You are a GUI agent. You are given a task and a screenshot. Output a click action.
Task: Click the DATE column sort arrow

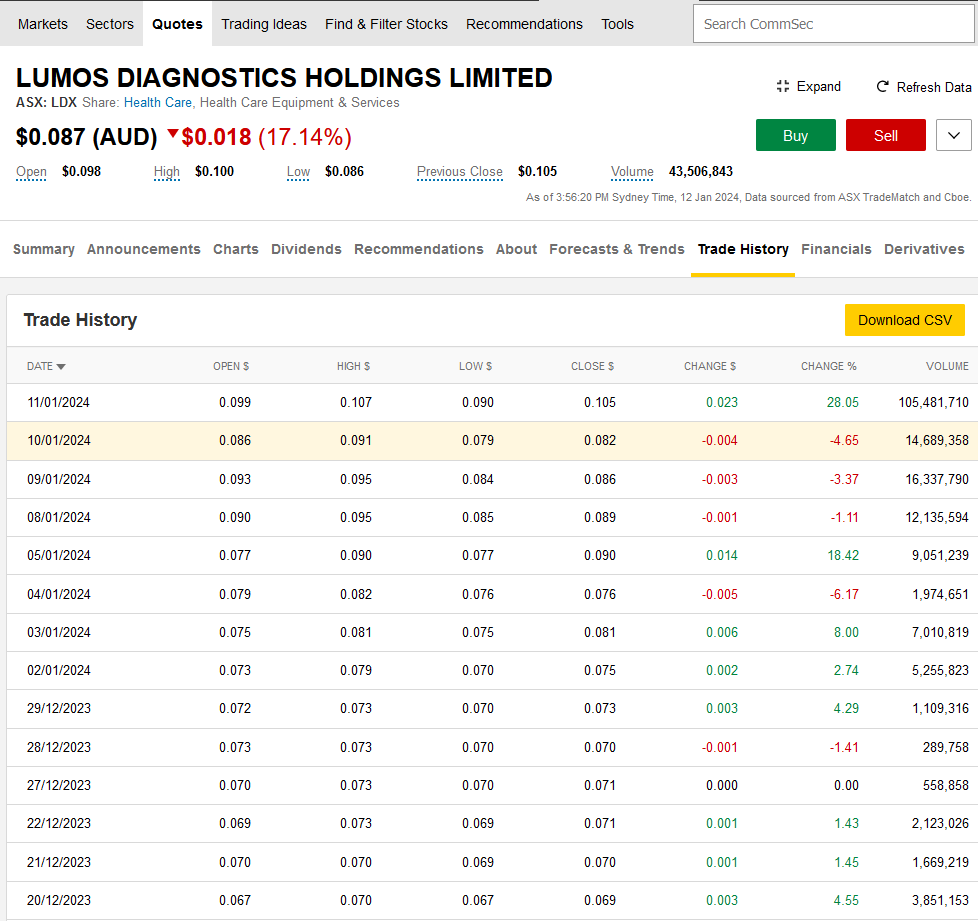[61, 367]
